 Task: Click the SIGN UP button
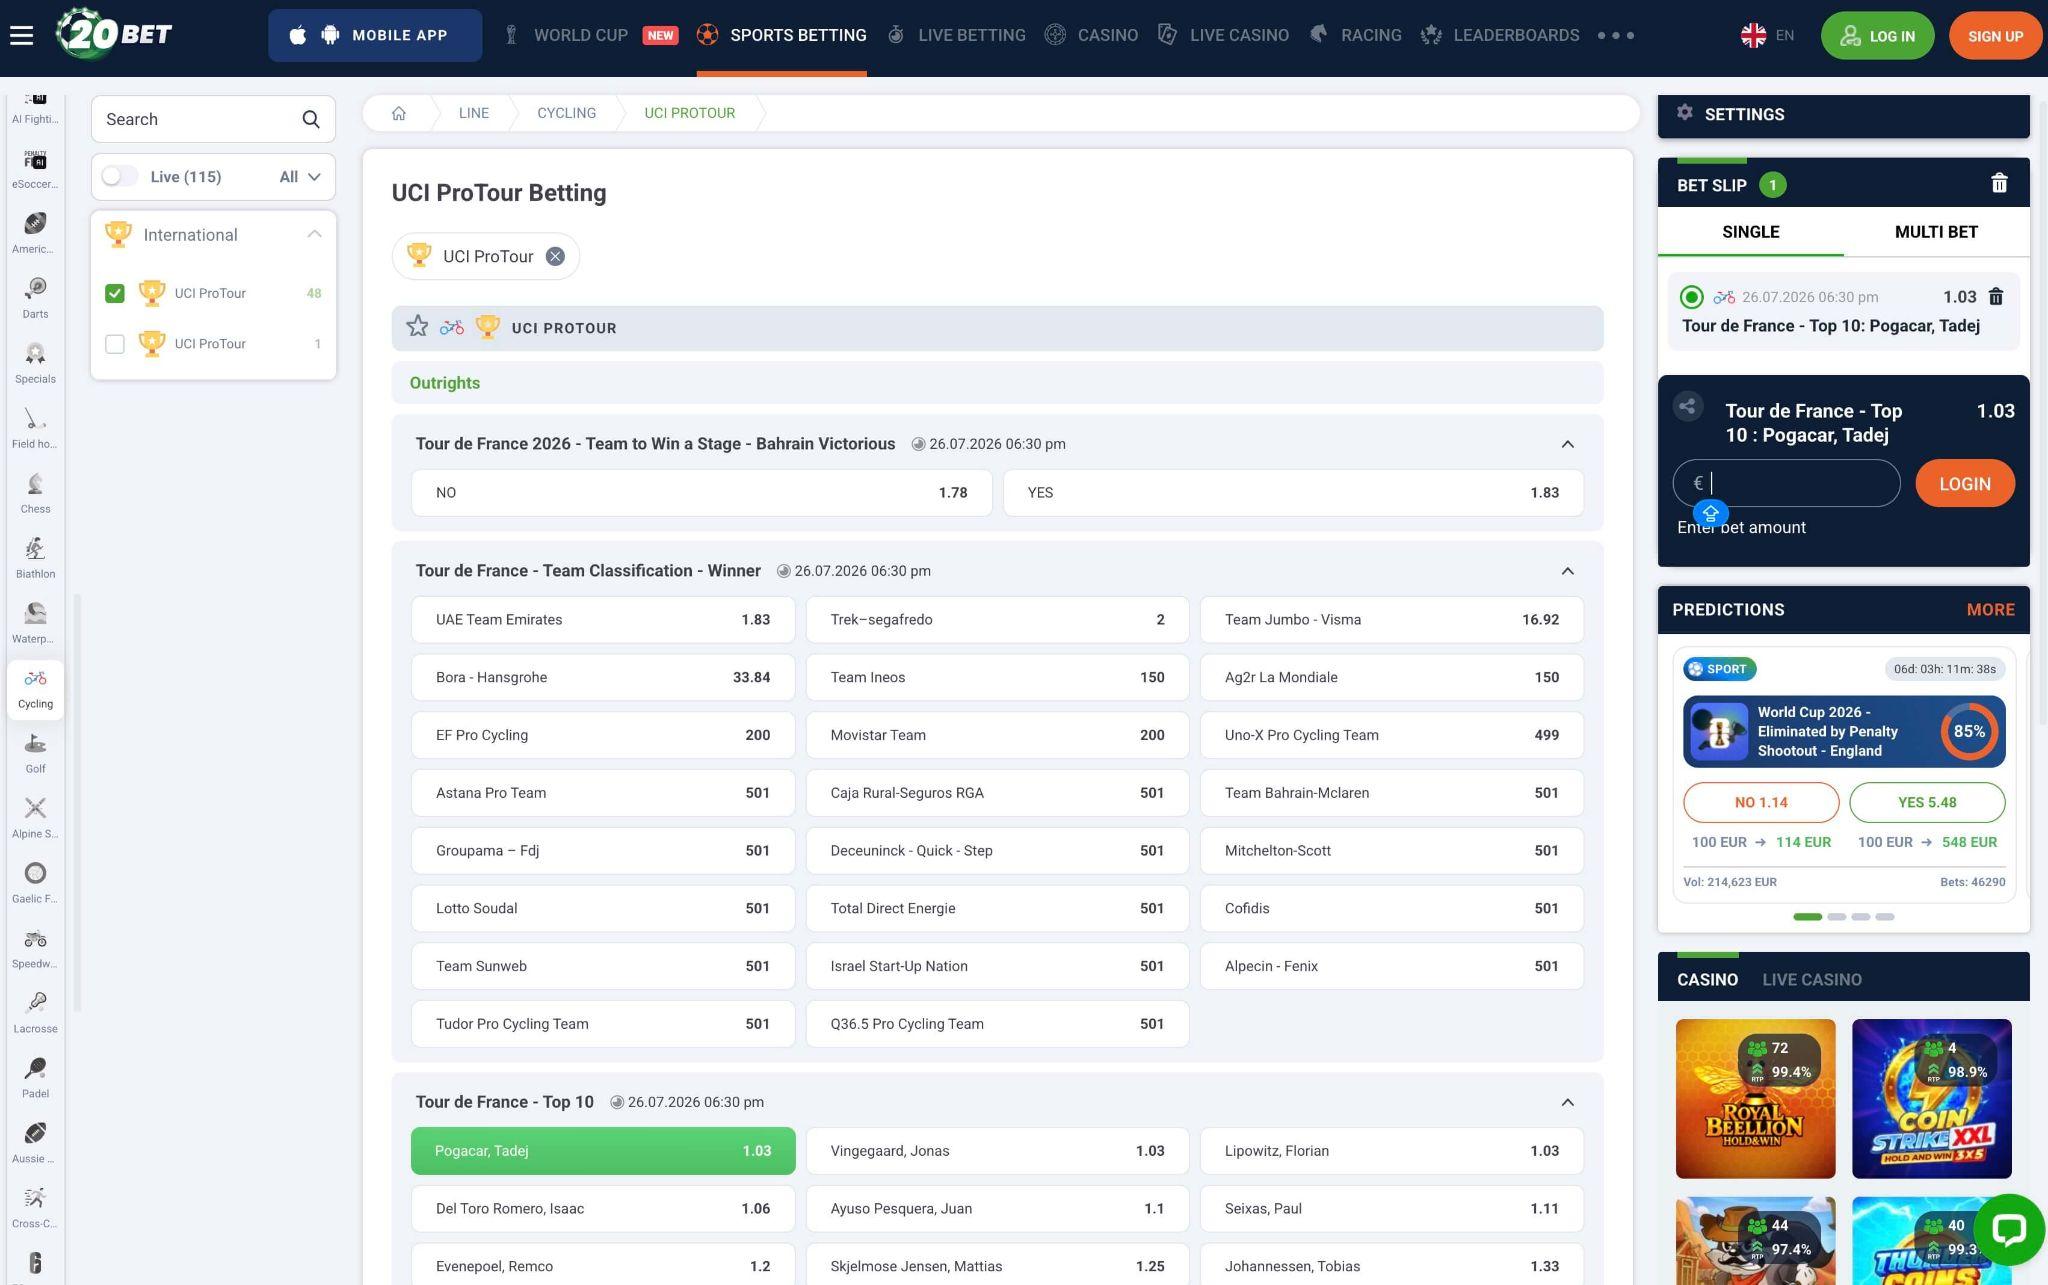[1995, 36]
